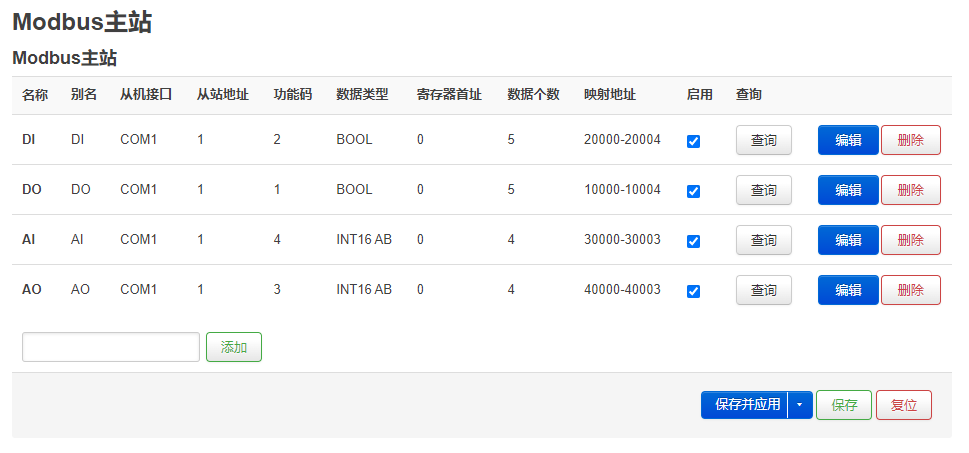Click the red 复位 button
This screenshot has width=969, height=453.
(x=904, y=405)
